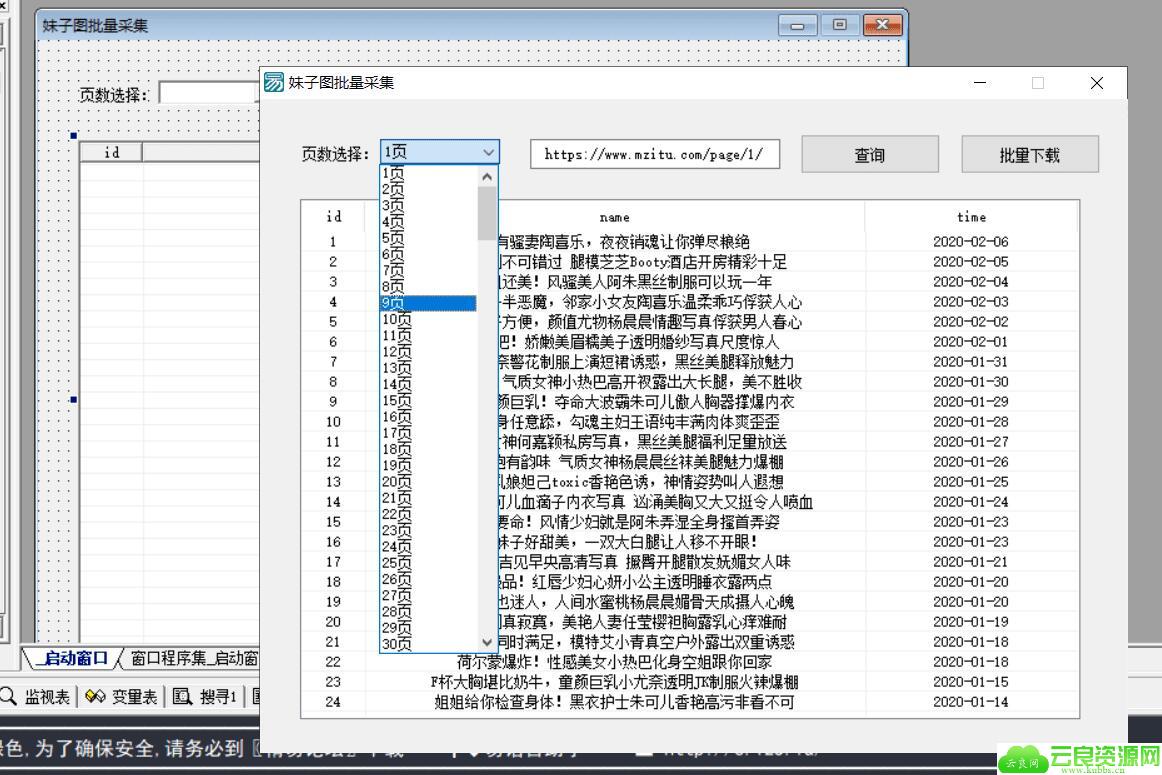The height and width of the screenshot is (775, 1162).
Task: Open the 搜寻1 panel tab
Action: pos(205,696)
